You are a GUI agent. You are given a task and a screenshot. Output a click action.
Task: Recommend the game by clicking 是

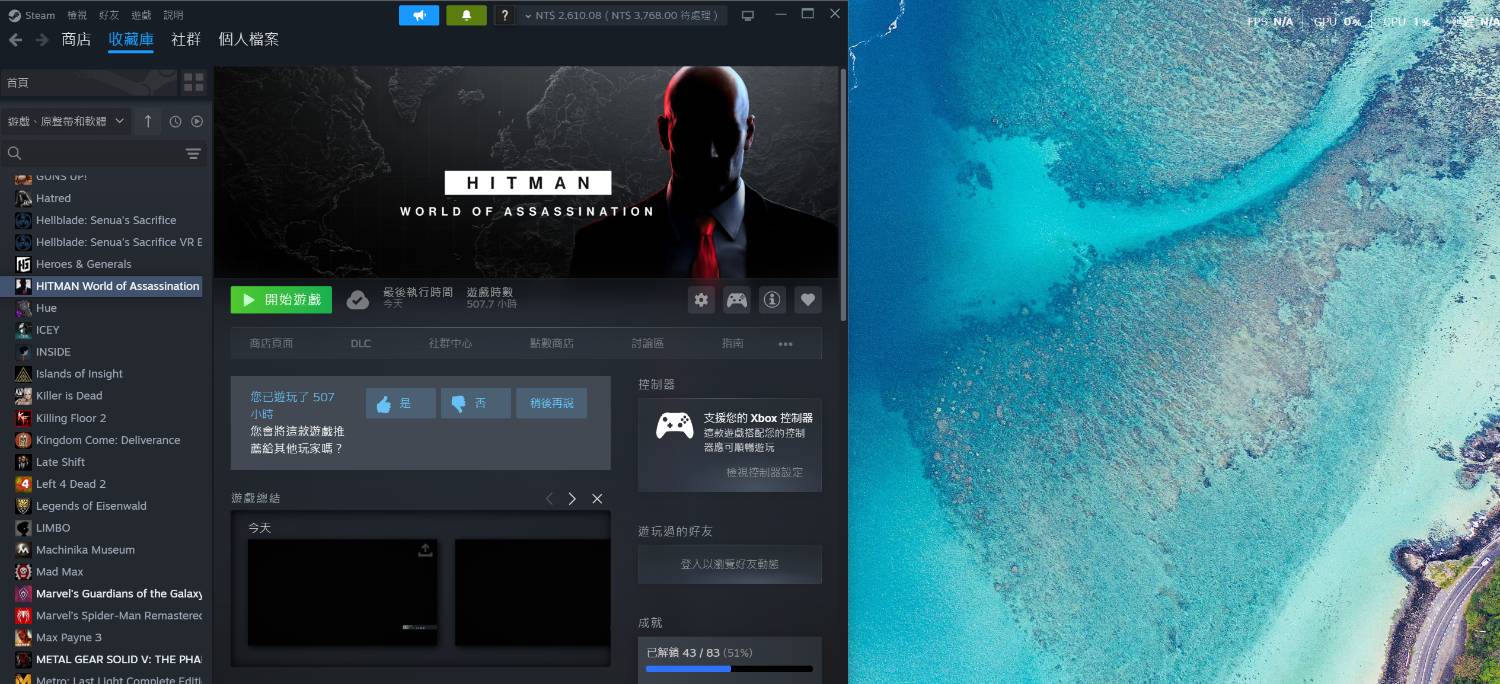pyautogui.click(x=401, y=403)
